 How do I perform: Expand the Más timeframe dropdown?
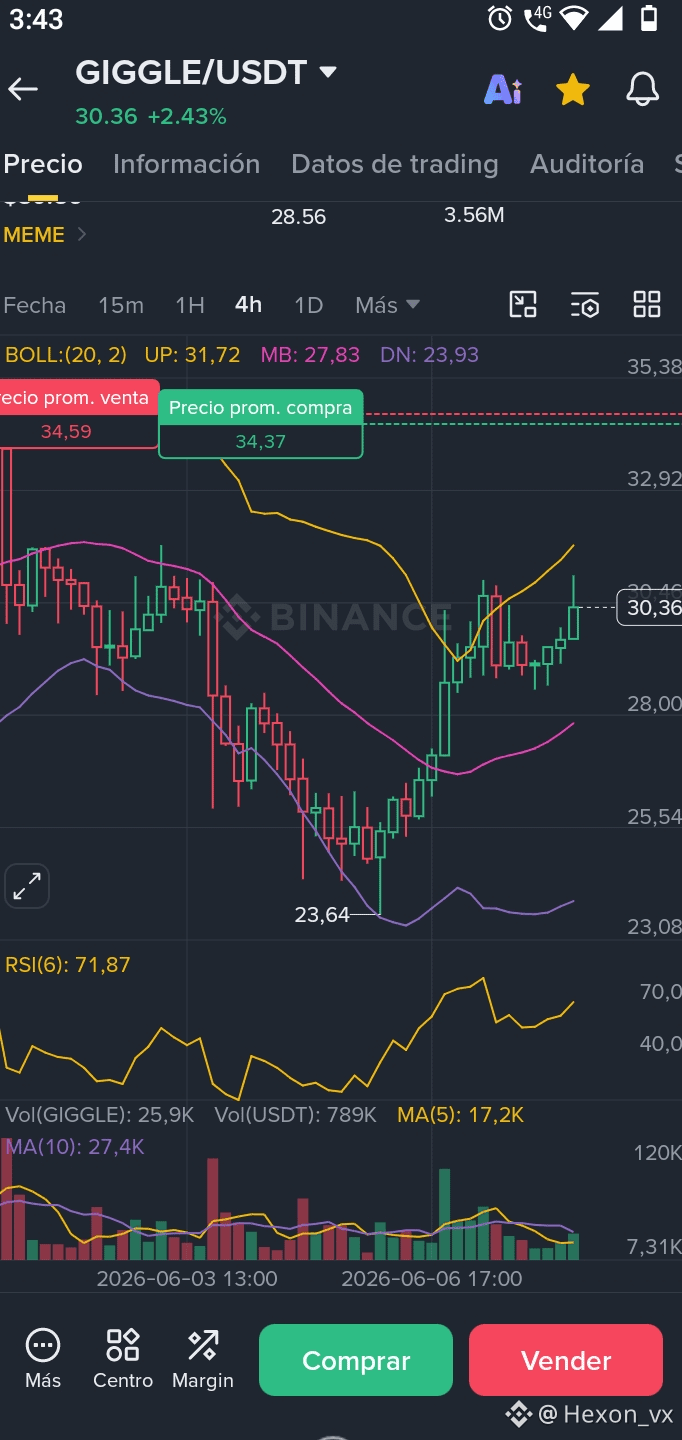(x=387, y=305)
